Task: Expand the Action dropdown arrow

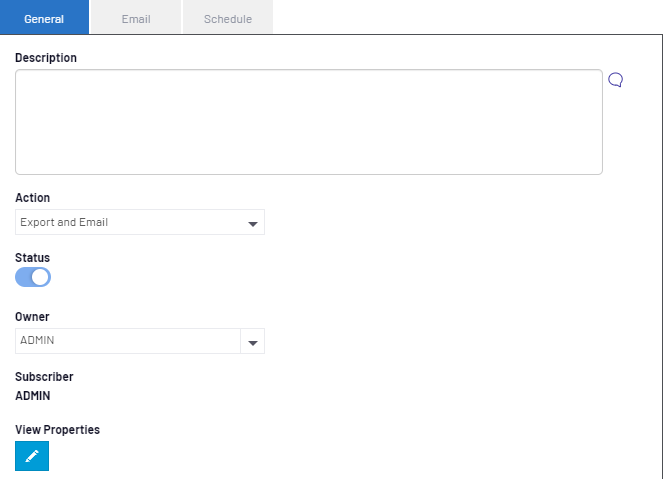Action: tap(253, 224)
